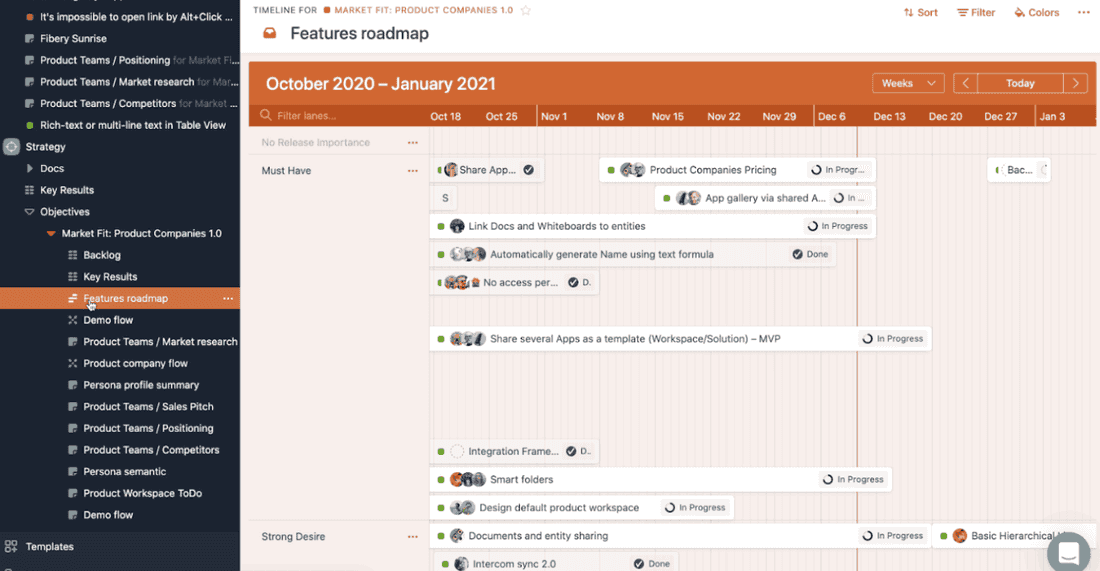Open the first Demo flow whiteboard
This screenshot has width=1100, height=571.
pos(108,320)
